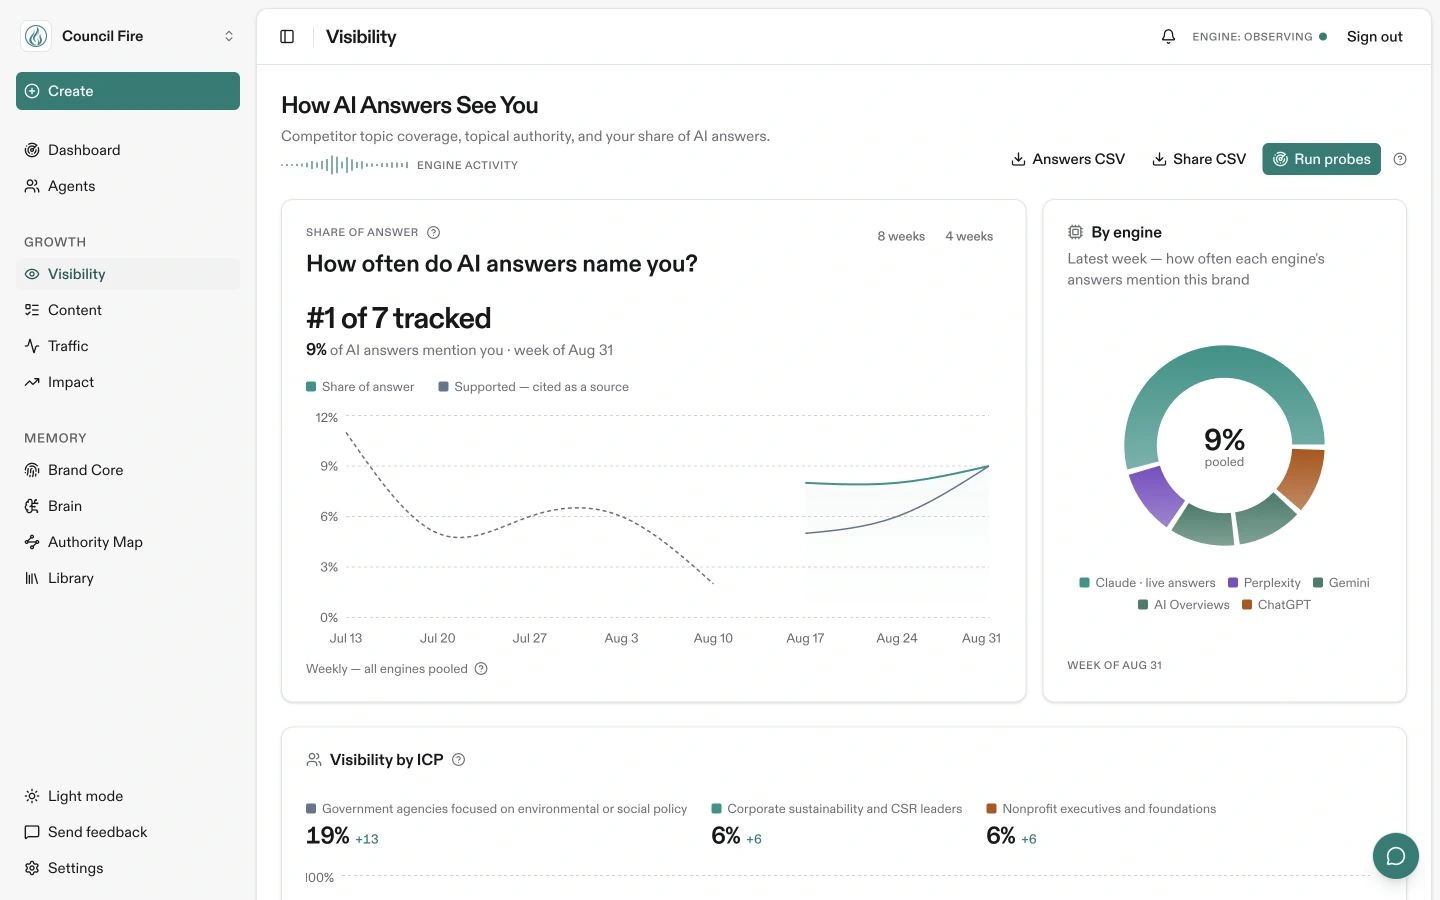Viewport: 1440px width, 900px height.
Task: Click the help icon by Weekly — all engines pooled
Action: (x=481, y=669)
